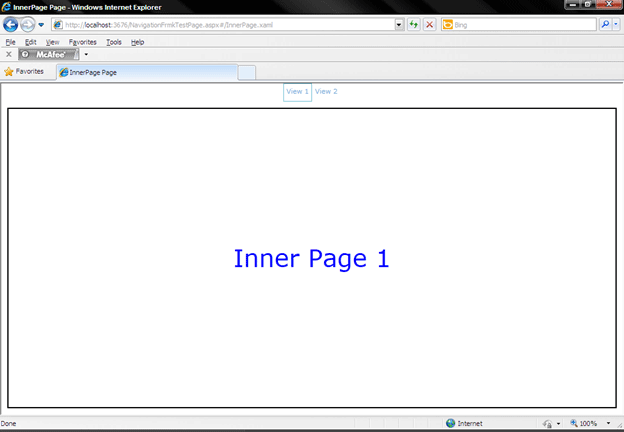Viewport: 624px width, 432px height.
Task: Click the Favorites star button
Action: [24, 72]
